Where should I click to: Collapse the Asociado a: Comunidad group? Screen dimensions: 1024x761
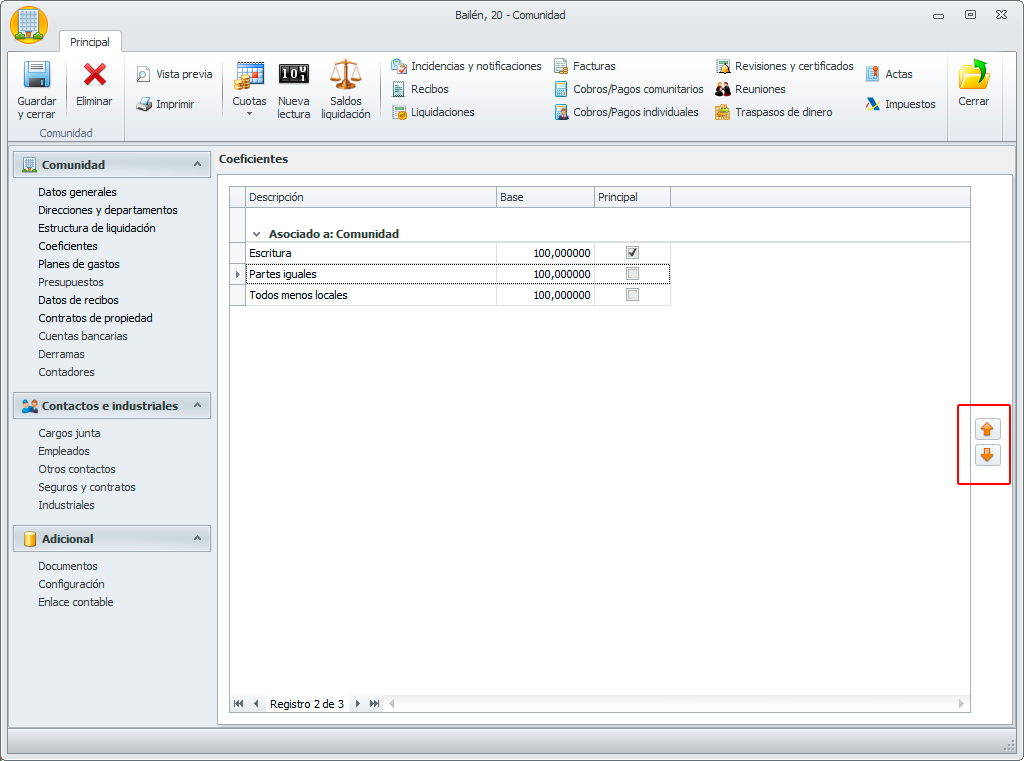pyautogui.click(x=257, y=234)
